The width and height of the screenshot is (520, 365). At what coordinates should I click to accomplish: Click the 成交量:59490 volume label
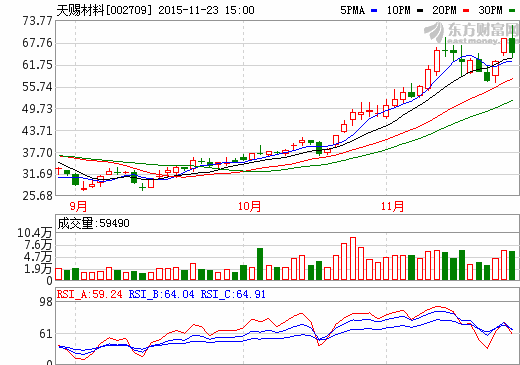point(93,223)
